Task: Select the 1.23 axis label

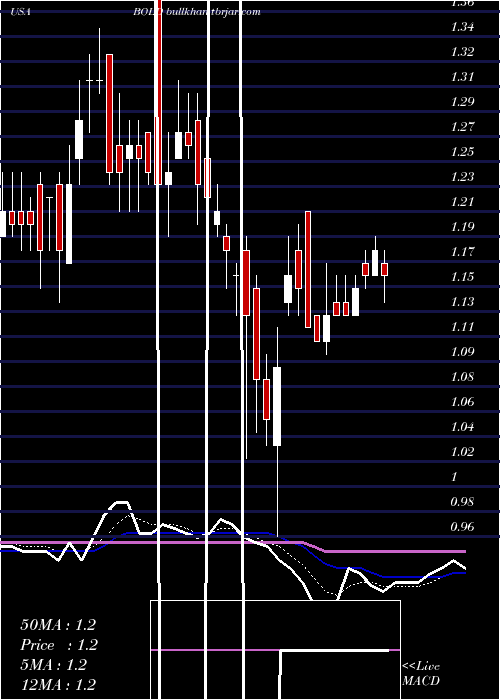Action: point(462,177)
